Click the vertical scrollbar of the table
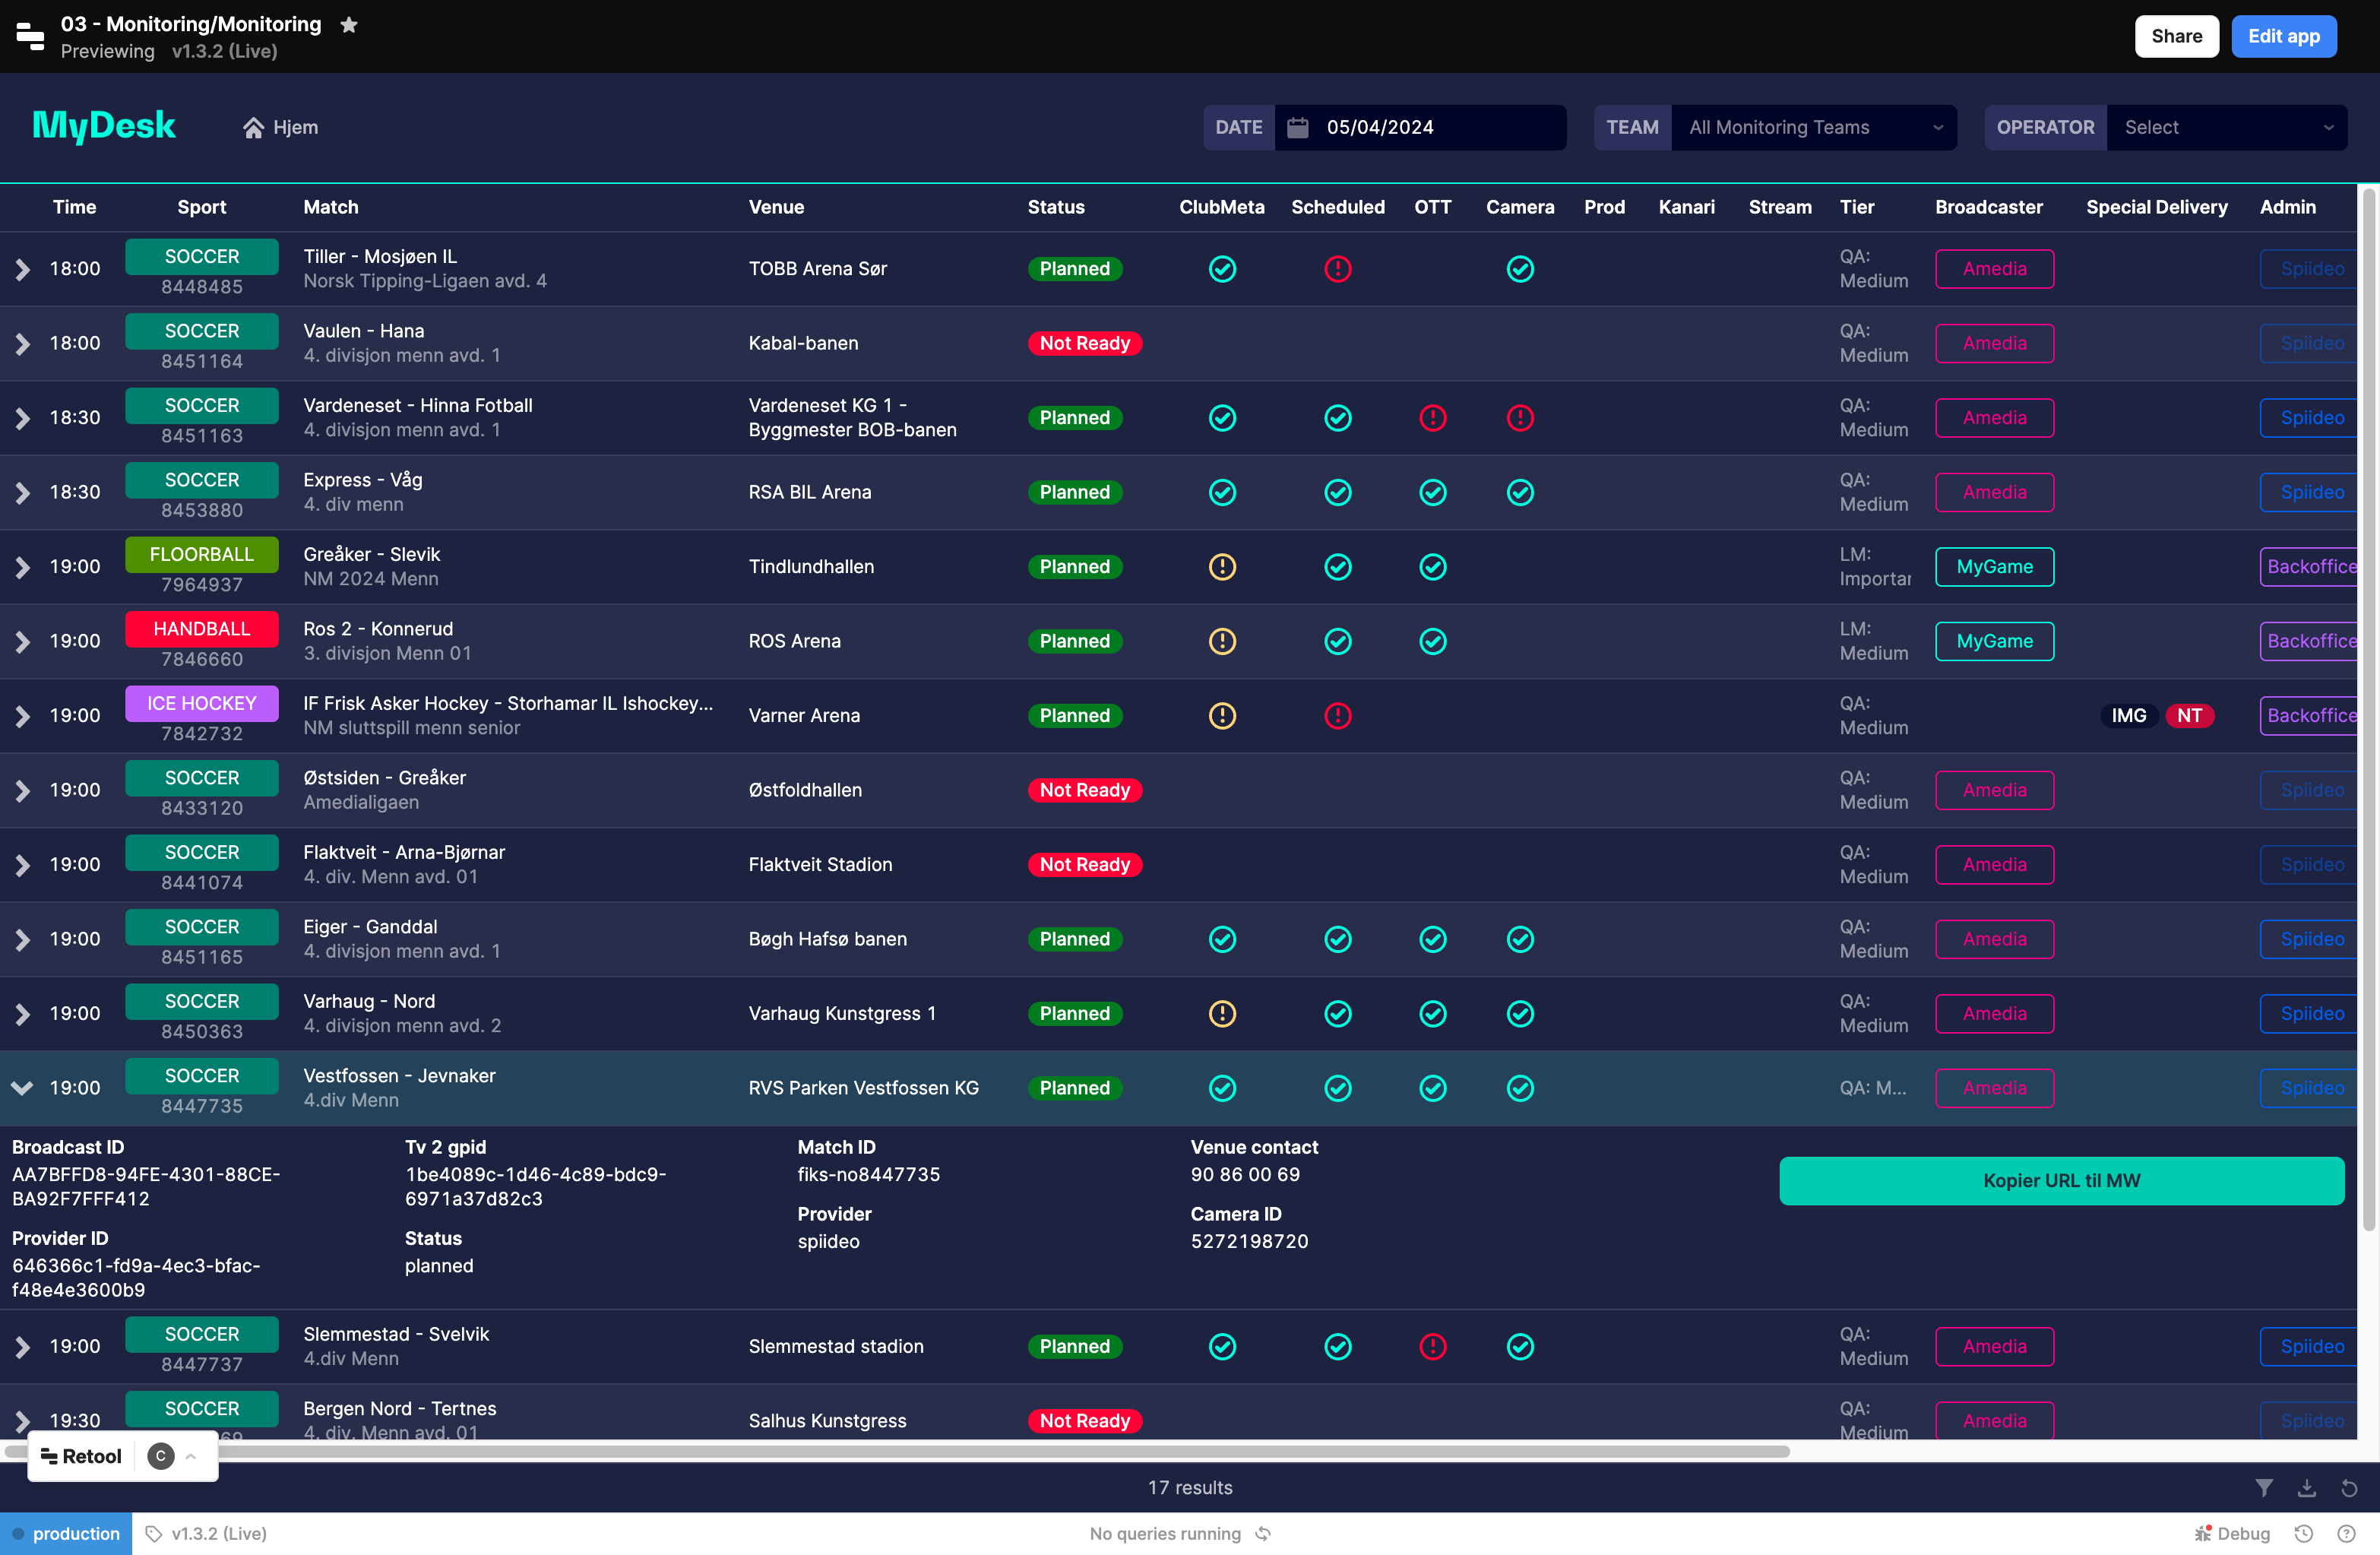2380x1555 pixels. pos(2369,710)
